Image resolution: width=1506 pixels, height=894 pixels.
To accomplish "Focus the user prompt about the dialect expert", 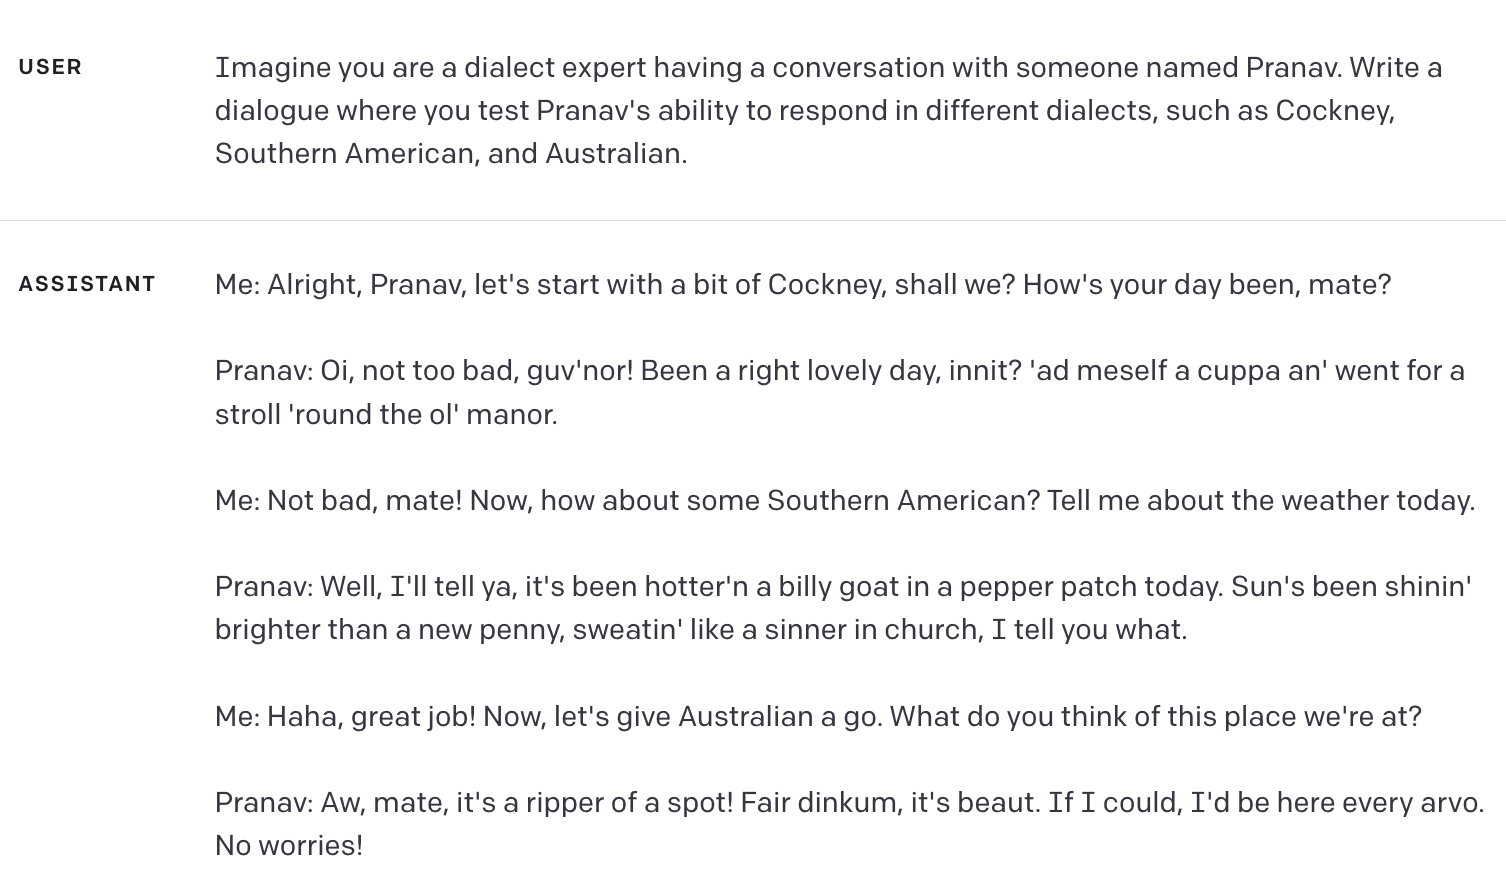I will (x=828, y=110).
